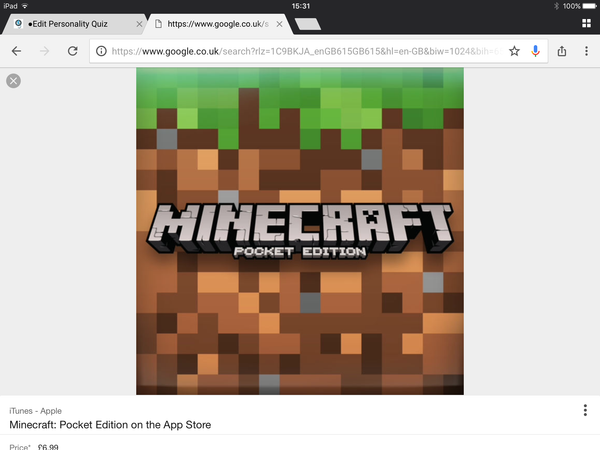This screenshot has width=600, height=450.
Task: Tap the Wi-Fi icon in status bar
Action: click(25, 6)
